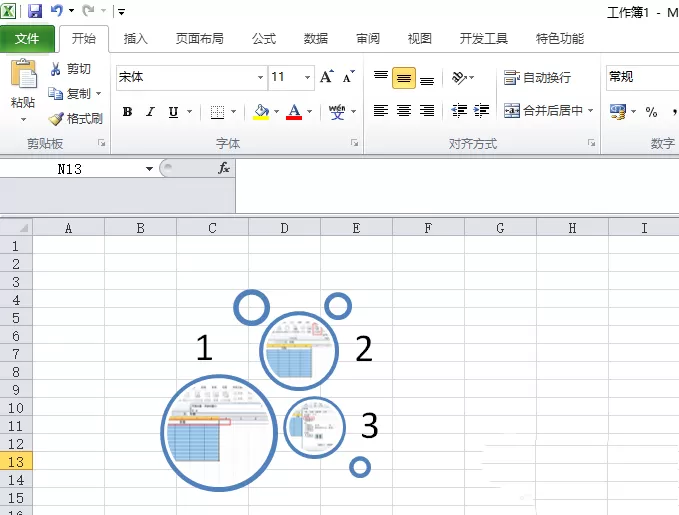This screenshot has width=679, height=515.
Task: Toggle the highlighted middle align button
Action: (404, 78)
